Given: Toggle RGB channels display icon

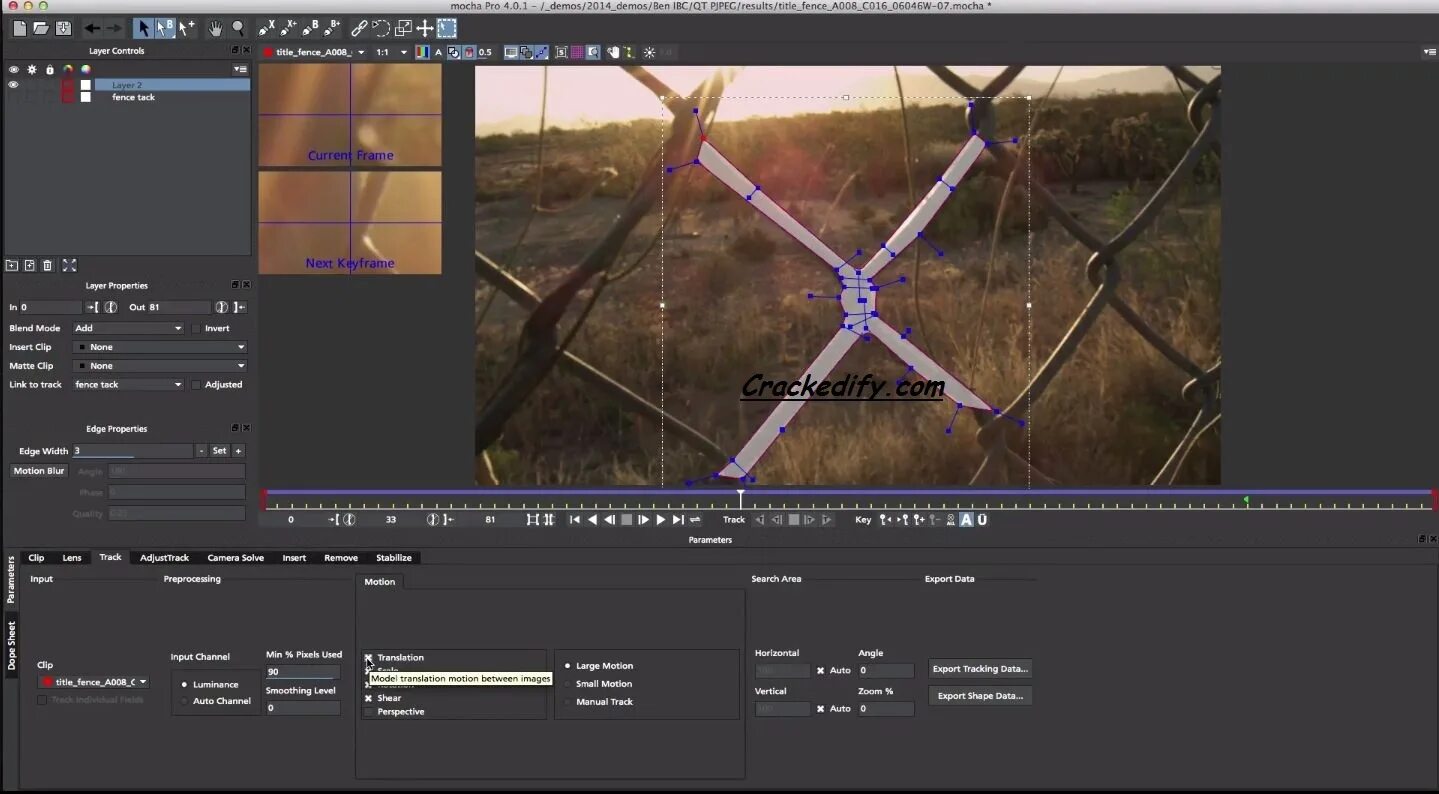Looking at the screenshot, I should point(422,52).
